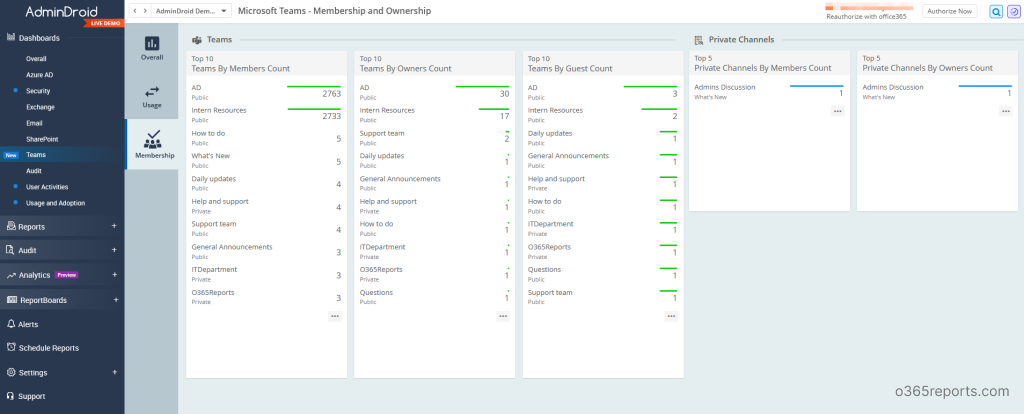Click the AD bar in Members Count
1024x414 pixels.
tap(314, 86)
